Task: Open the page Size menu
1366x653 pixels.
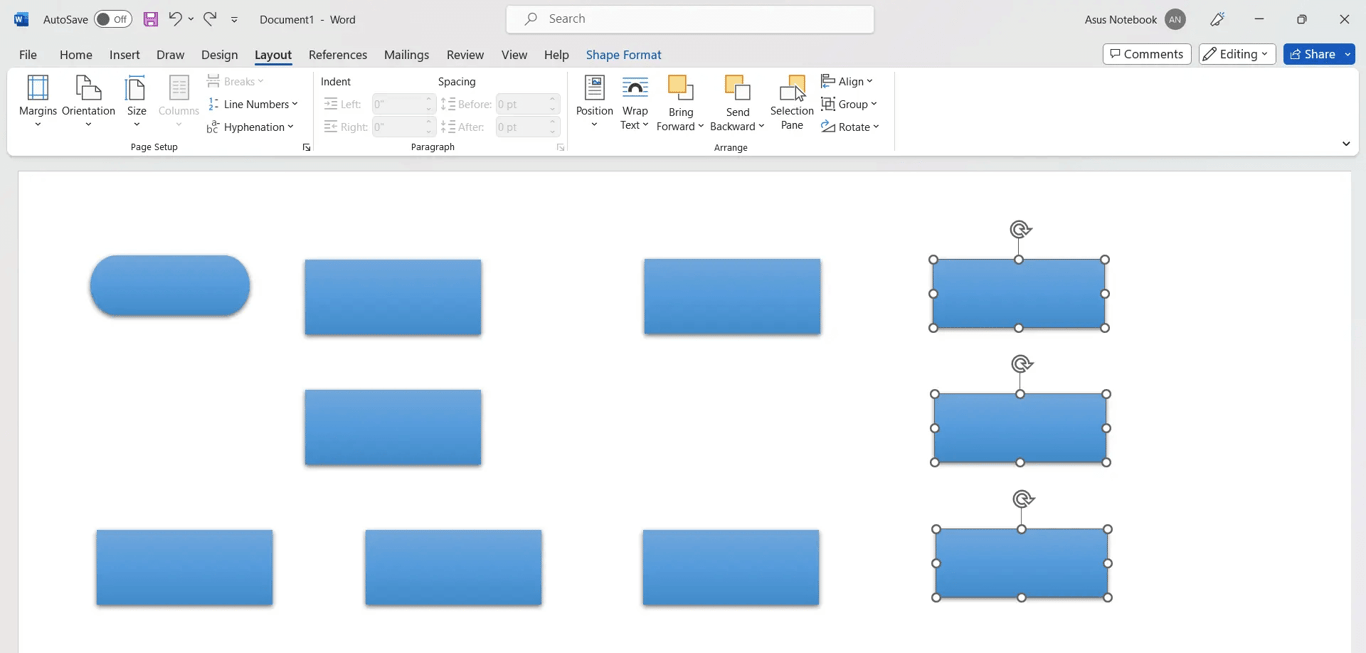Action: click(x=137, y=101)
